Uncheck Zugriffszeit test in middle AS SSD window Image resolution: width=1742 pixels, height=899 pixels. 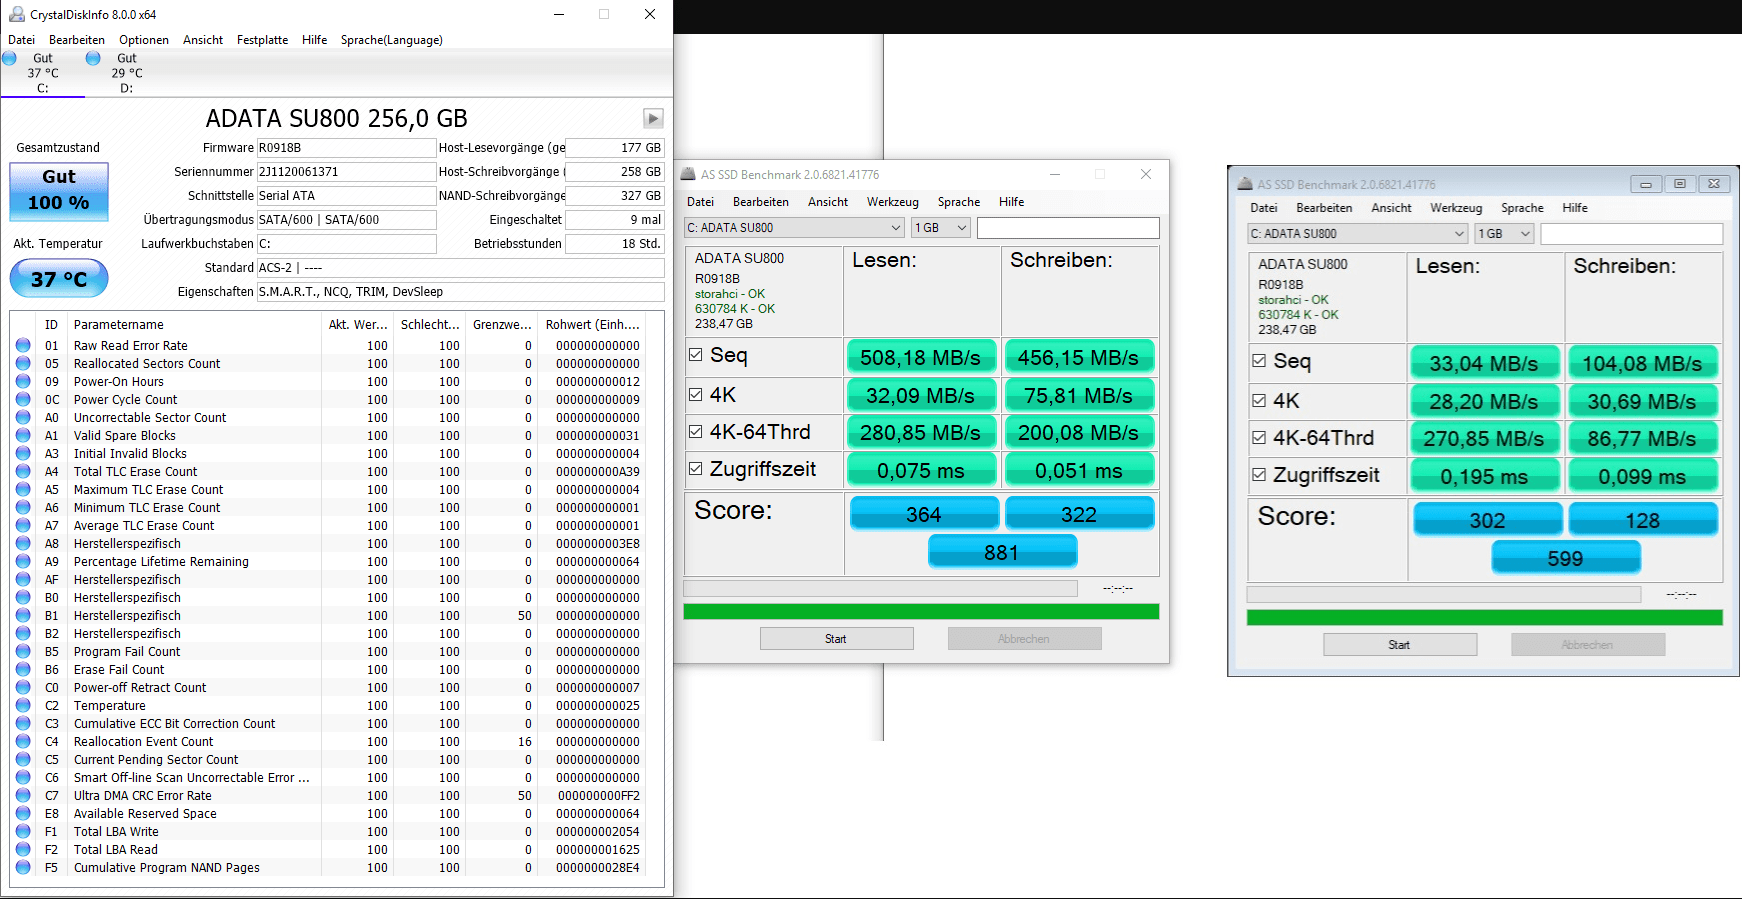[x=696, y=468]
